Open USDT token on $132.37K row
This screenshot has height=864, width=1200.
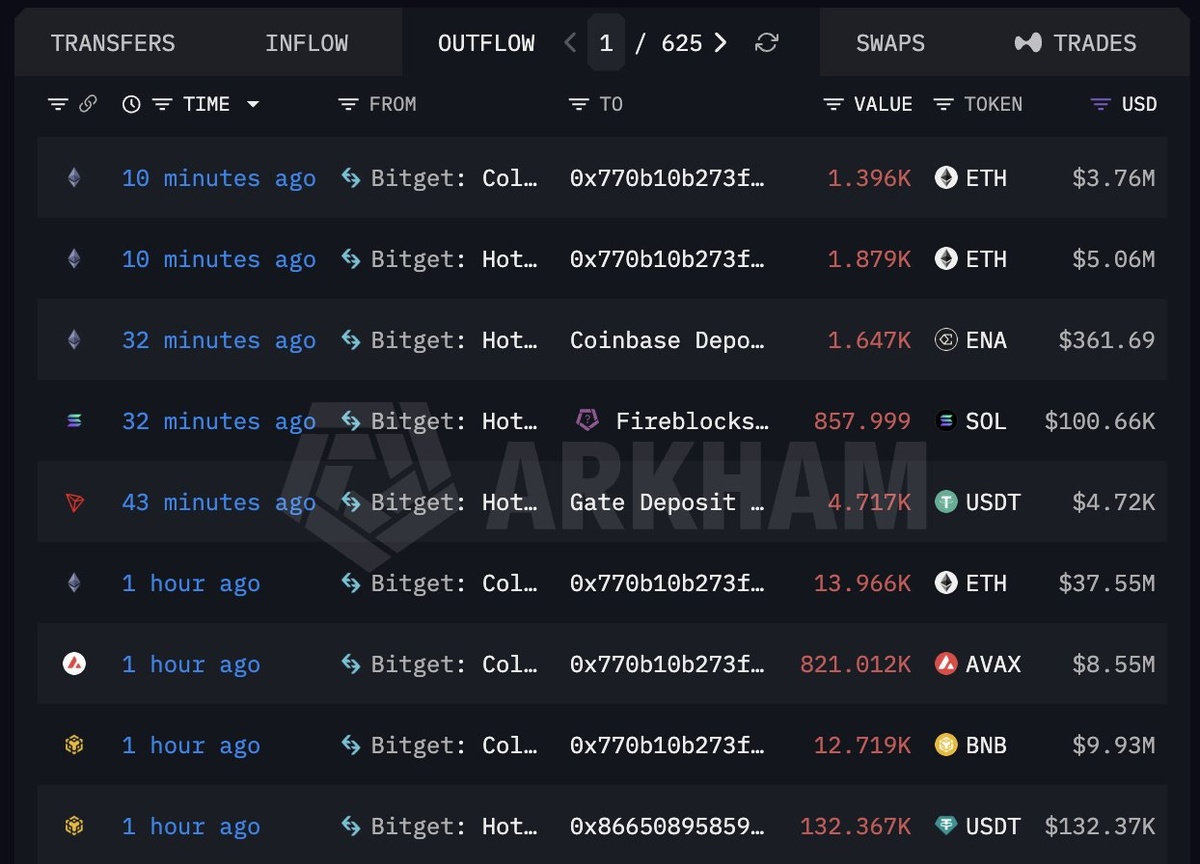(977, 826)
